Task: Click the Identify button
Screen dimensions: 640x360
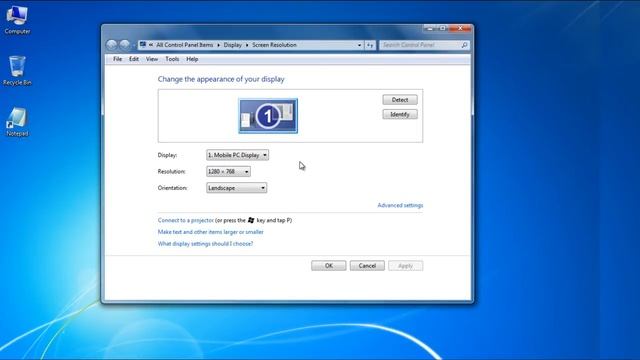Action: click(400, 114)
